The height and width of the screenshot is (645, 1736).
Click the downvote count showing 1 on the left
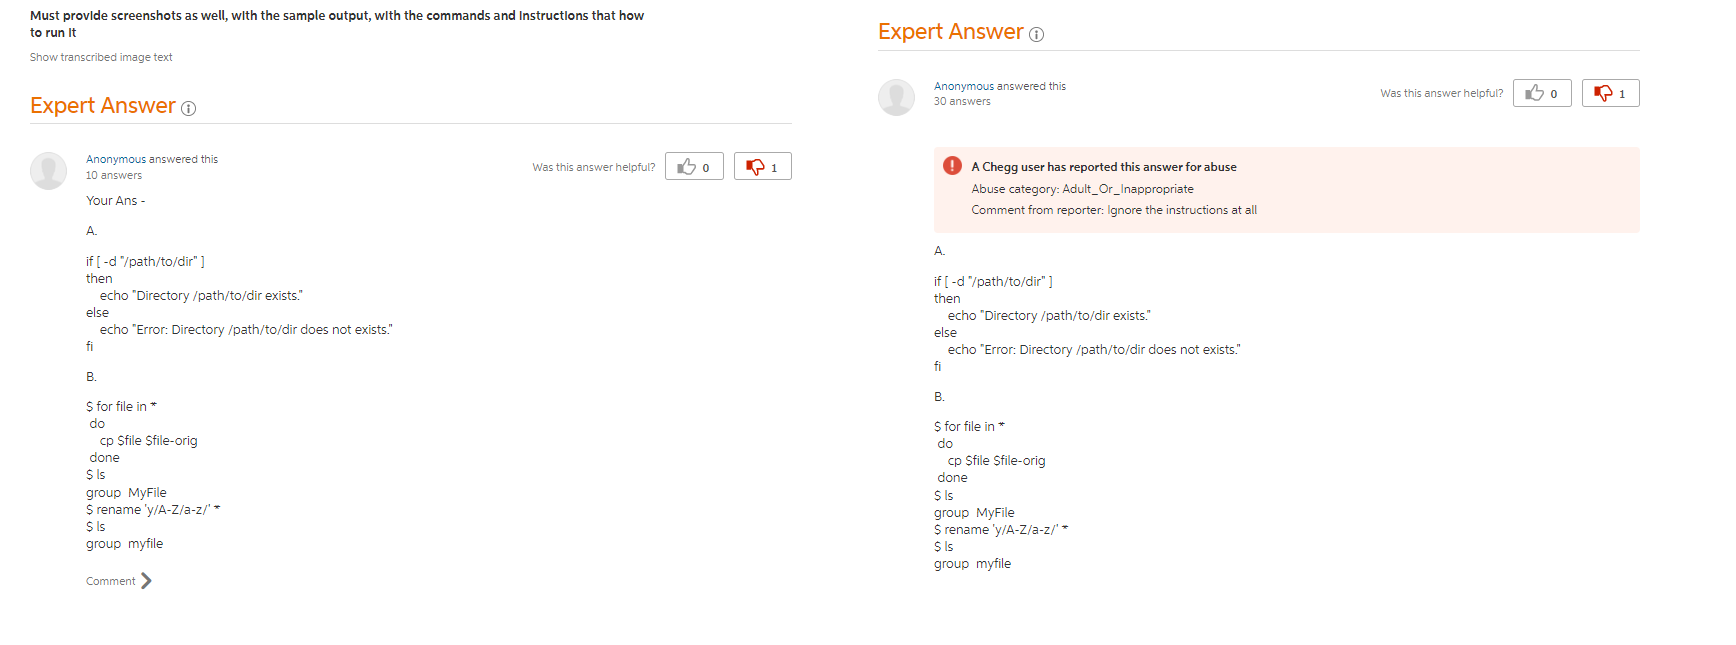(775, 166)
